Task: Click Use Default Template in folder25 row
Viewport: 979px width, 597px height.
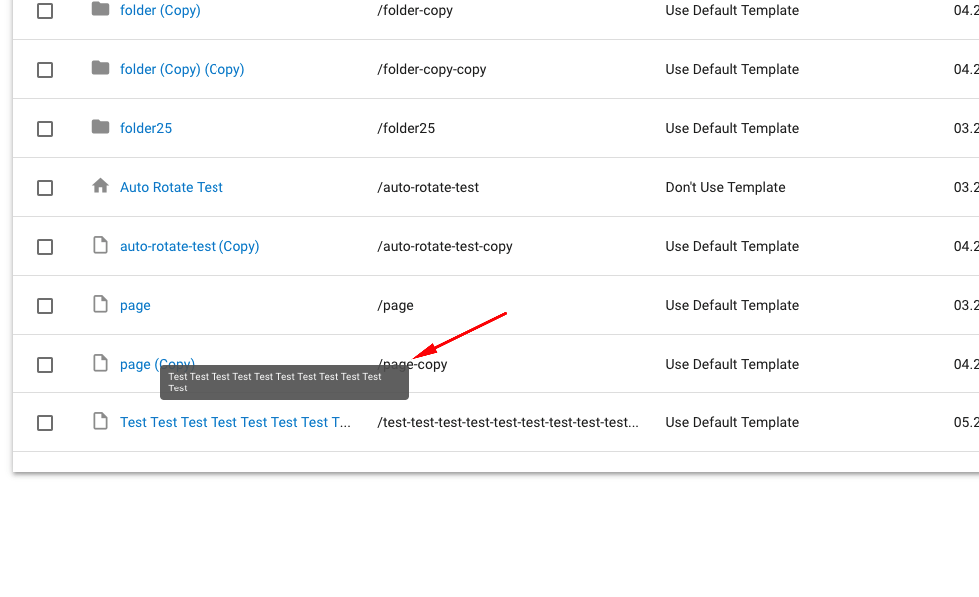Action: coord(732,129)
